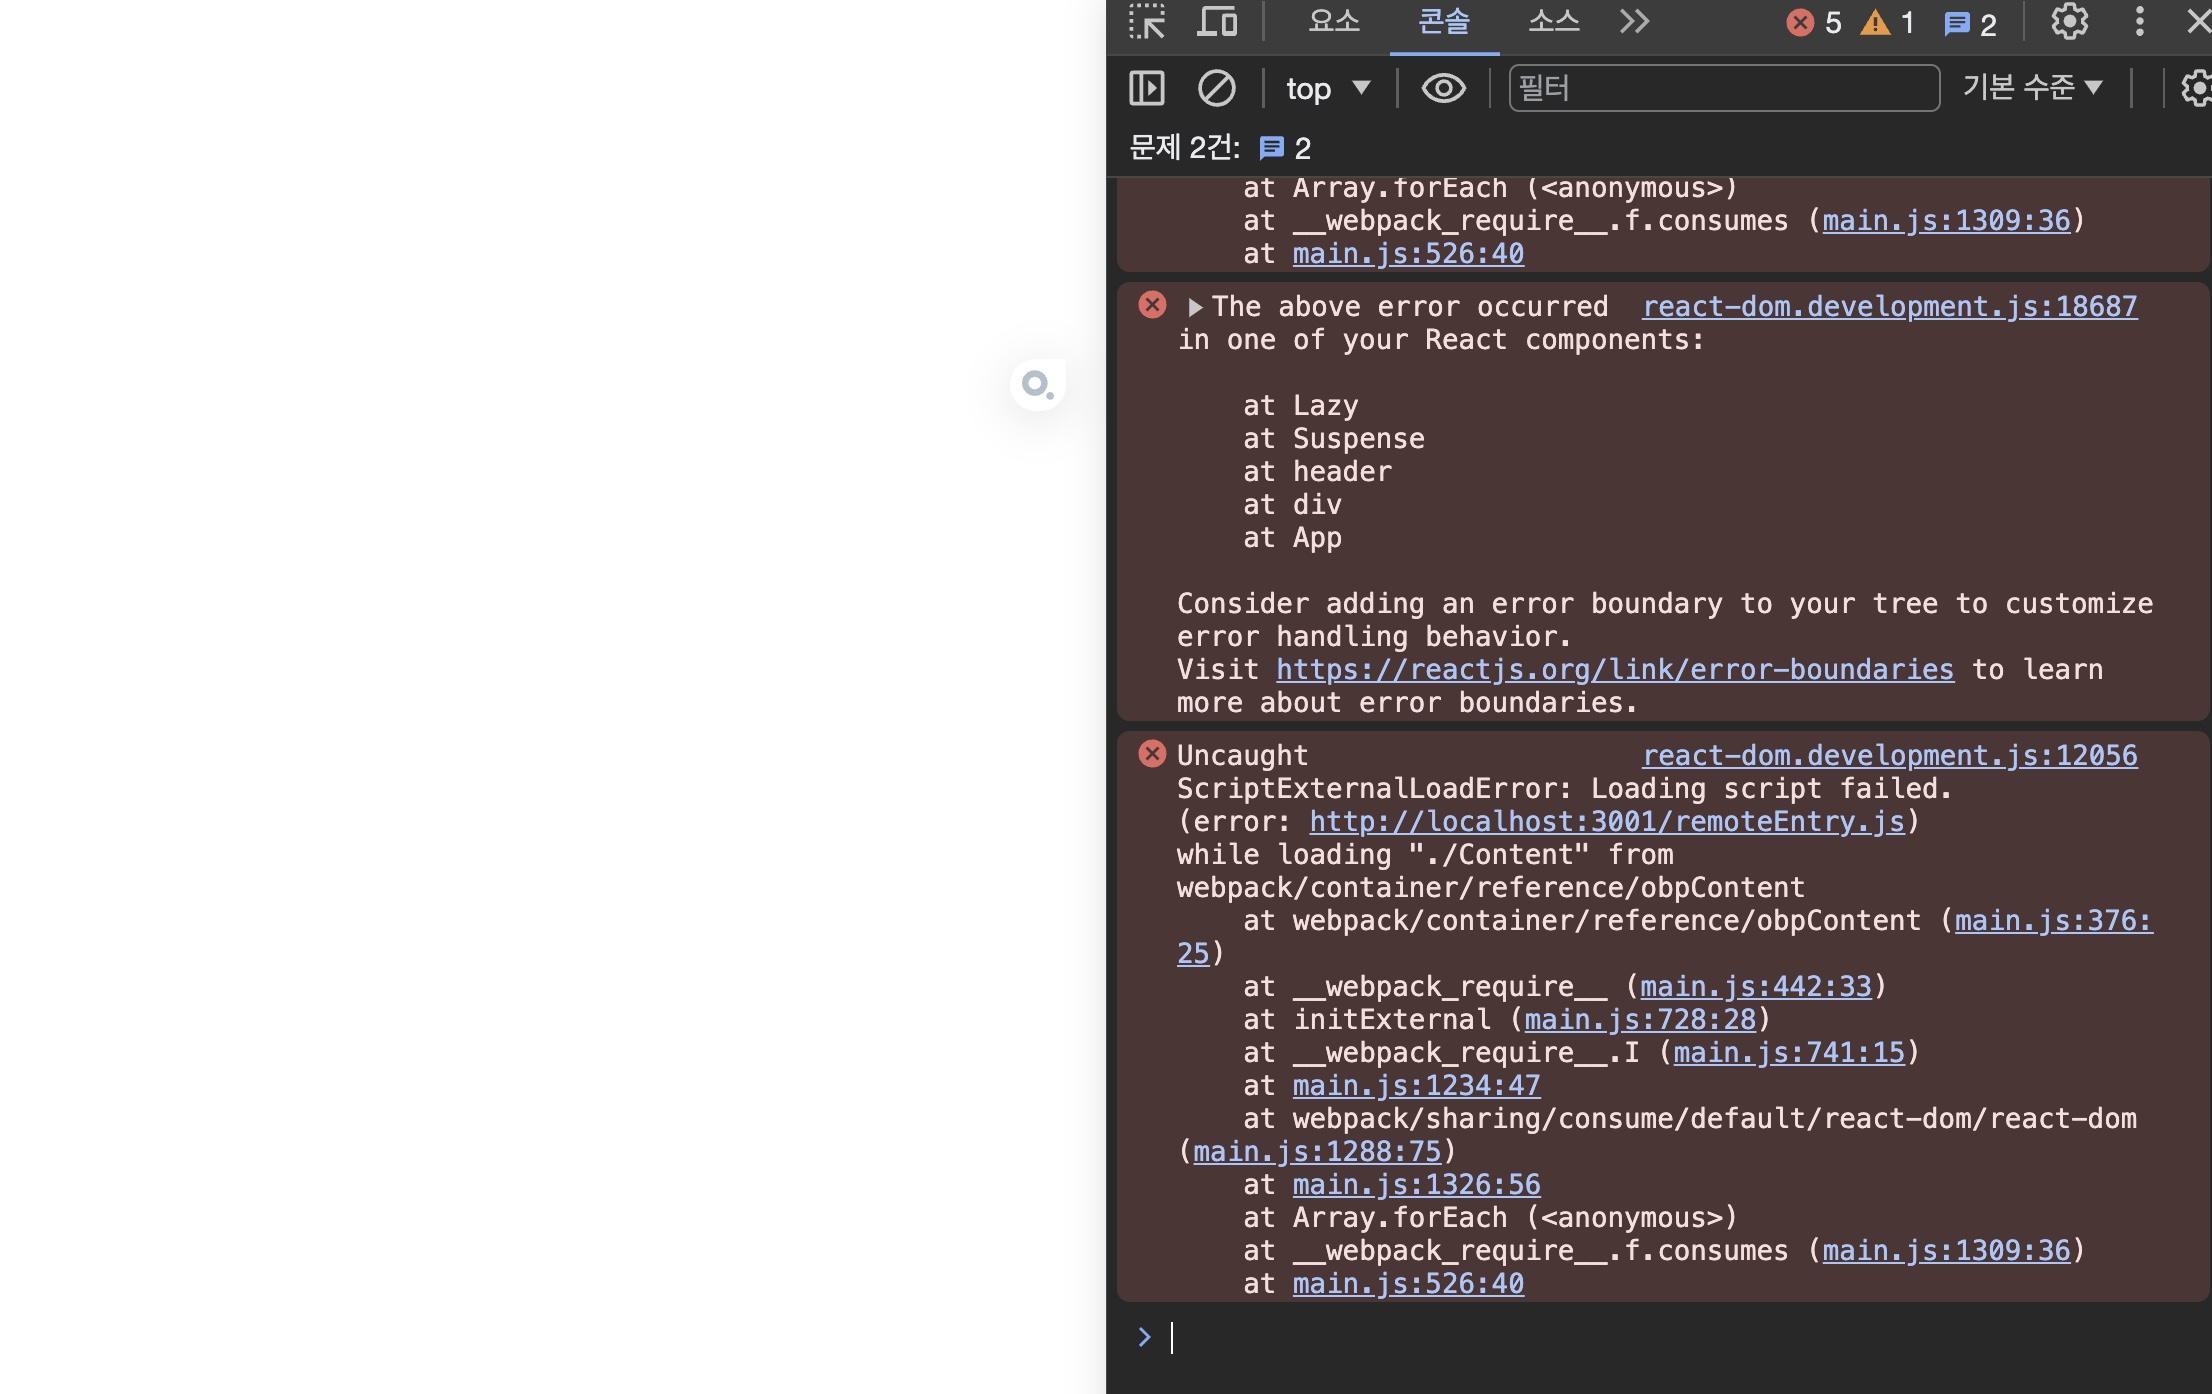The height and width of the screenshot is (1394, 2212).
Task: Open DevTools settings gear icon
Action: point(2069,22)
